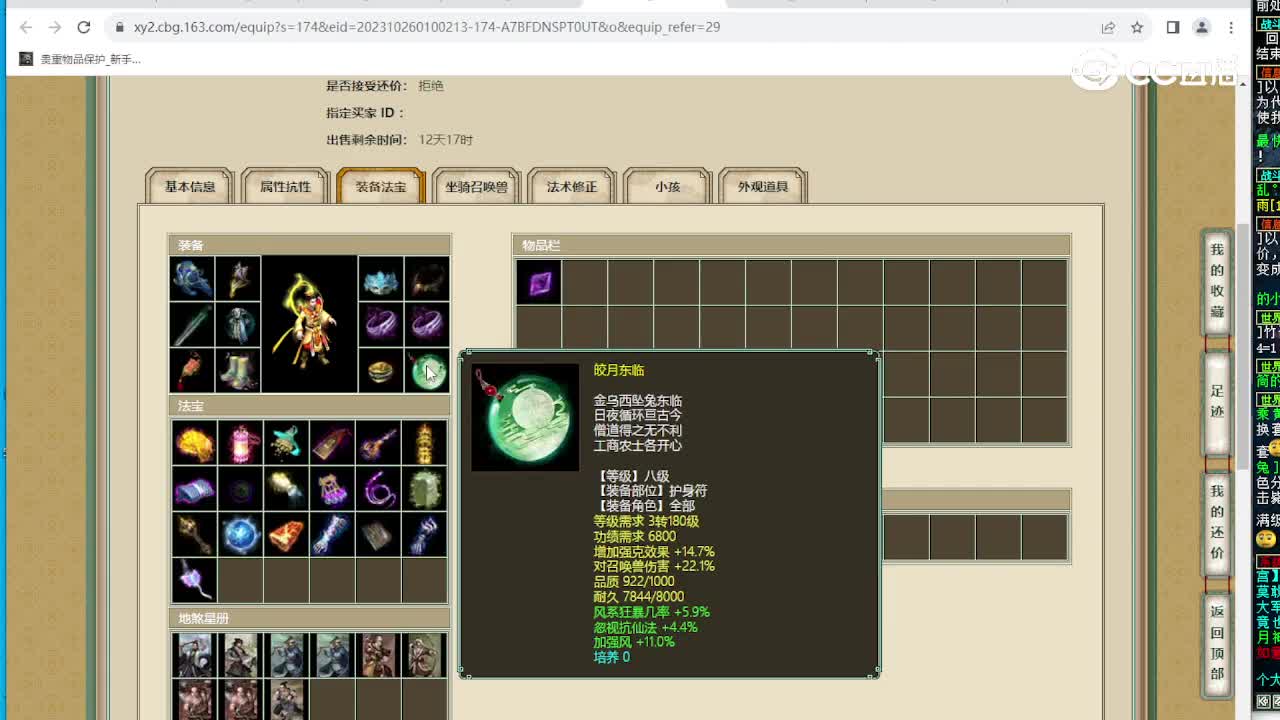Open the 小孩 tab

click(667, 186)
